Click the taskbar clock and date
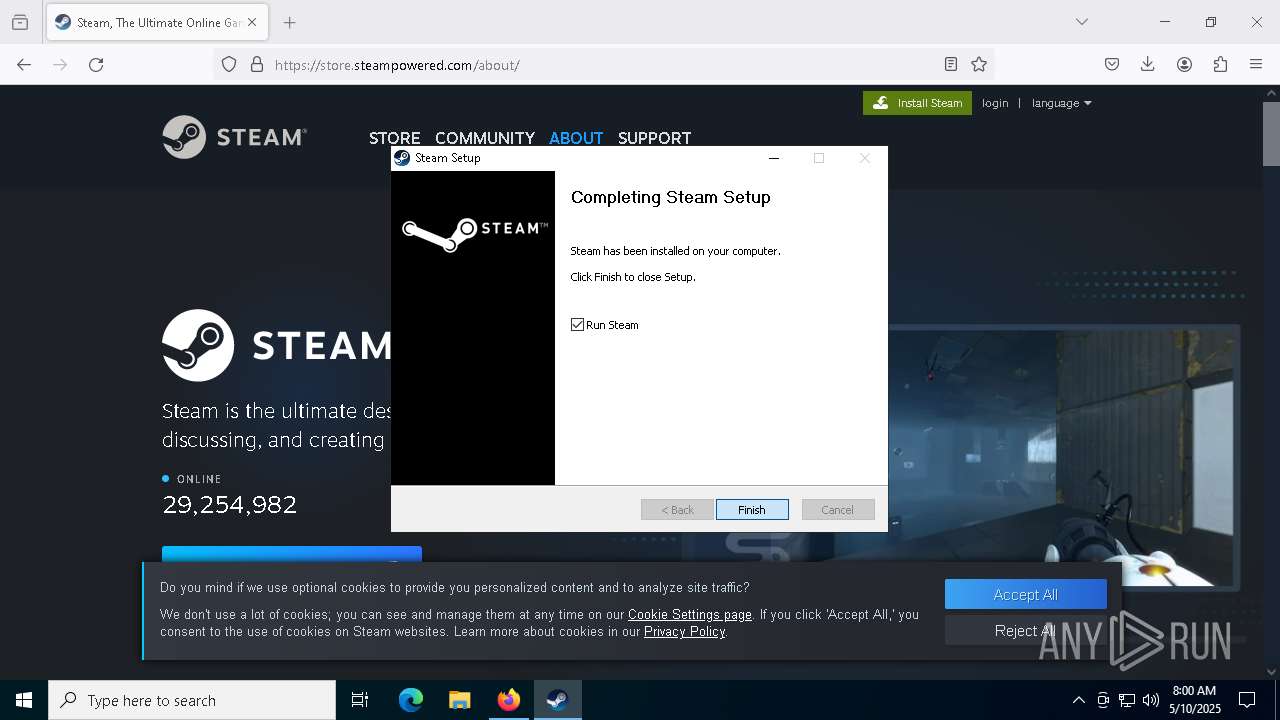 tap(1194, 700)
